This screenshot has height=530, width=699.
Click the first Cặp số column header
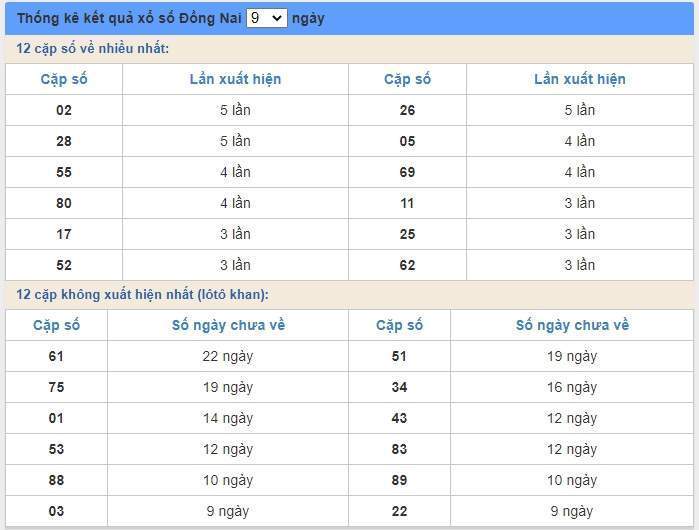tap(64, 79)
